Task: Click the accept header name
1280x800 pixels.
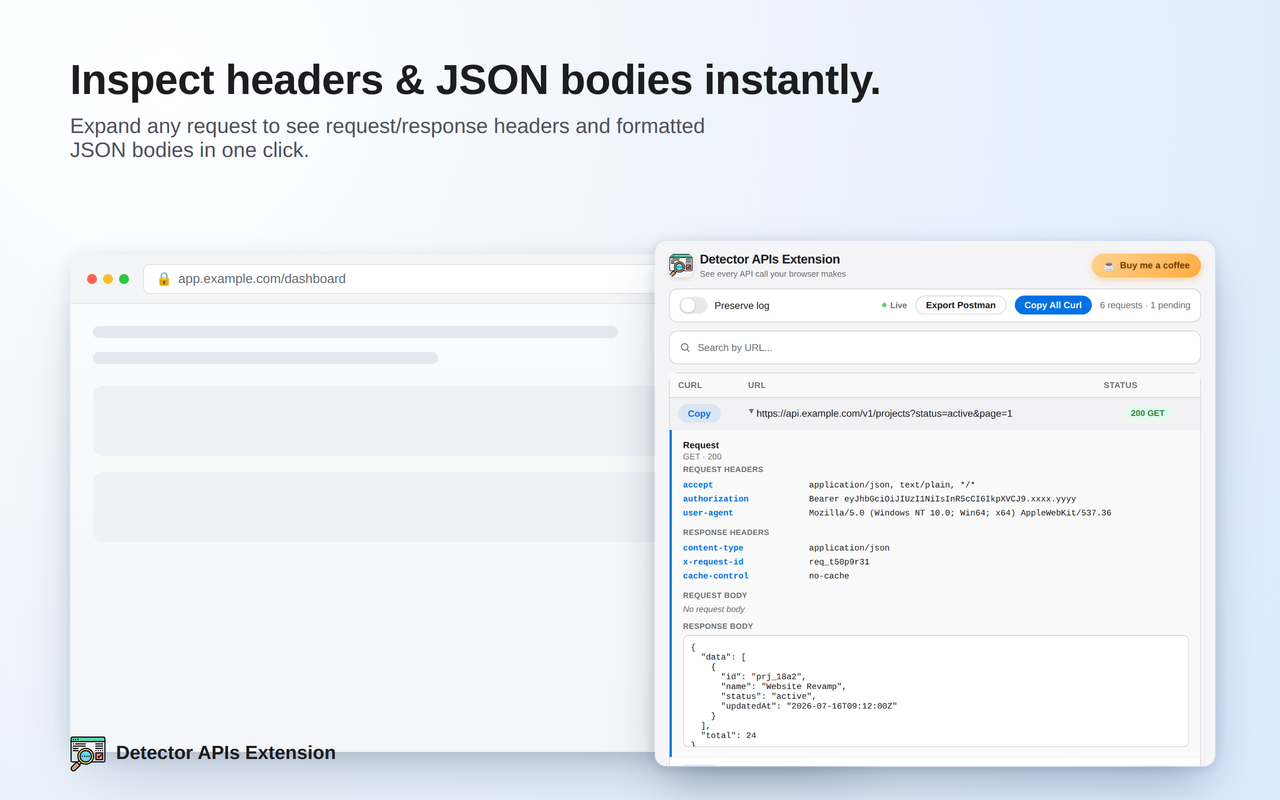Action: point(698,485)
